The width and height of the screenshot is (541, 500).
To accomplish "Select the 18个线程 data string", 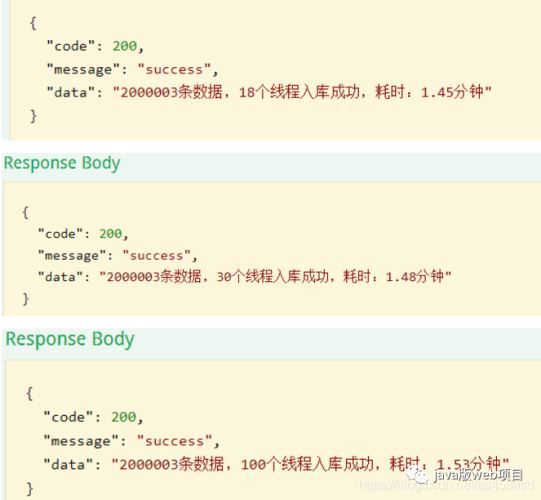I will [x=302, y=92].
